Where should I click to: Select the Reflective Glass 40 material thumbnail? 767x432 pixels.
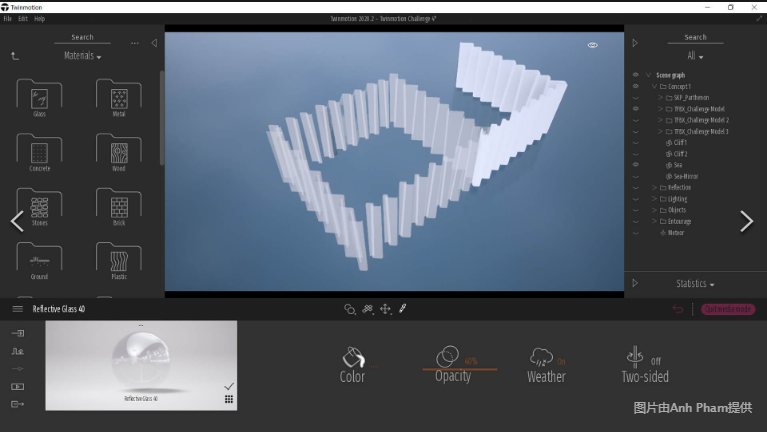(x=141, y=365)
